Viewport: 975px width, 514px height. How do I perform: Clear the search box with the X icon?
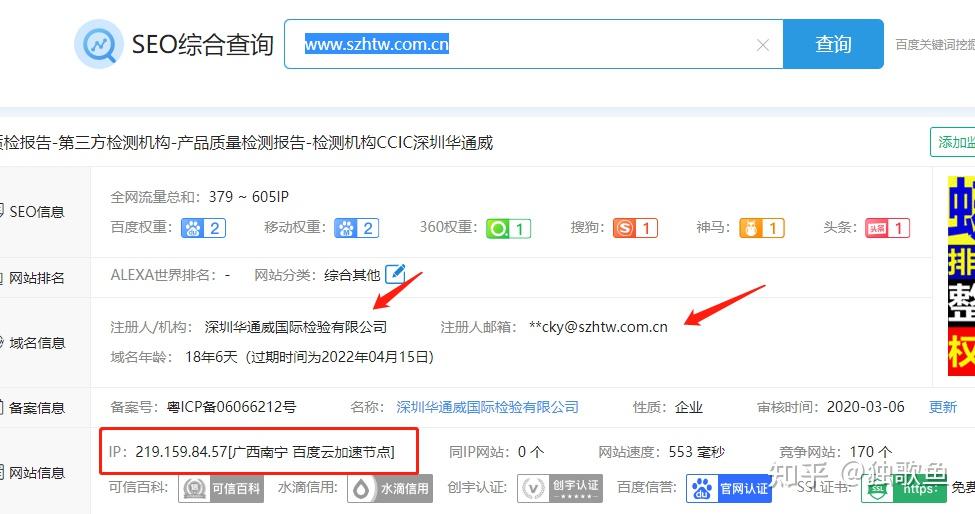763,45
